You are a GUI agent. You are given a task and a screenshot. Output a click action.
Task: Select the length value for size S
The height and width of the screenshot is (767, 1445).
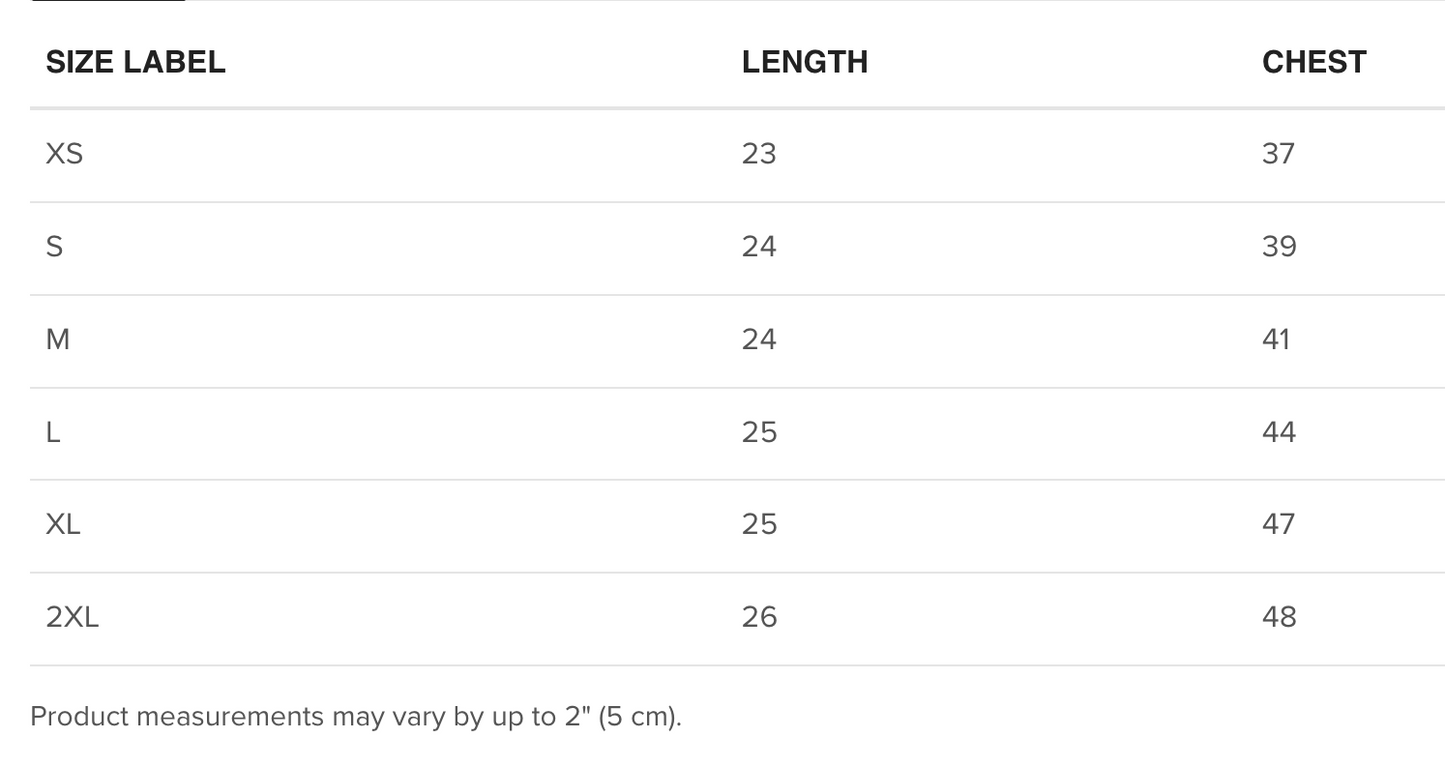point(759,247)
